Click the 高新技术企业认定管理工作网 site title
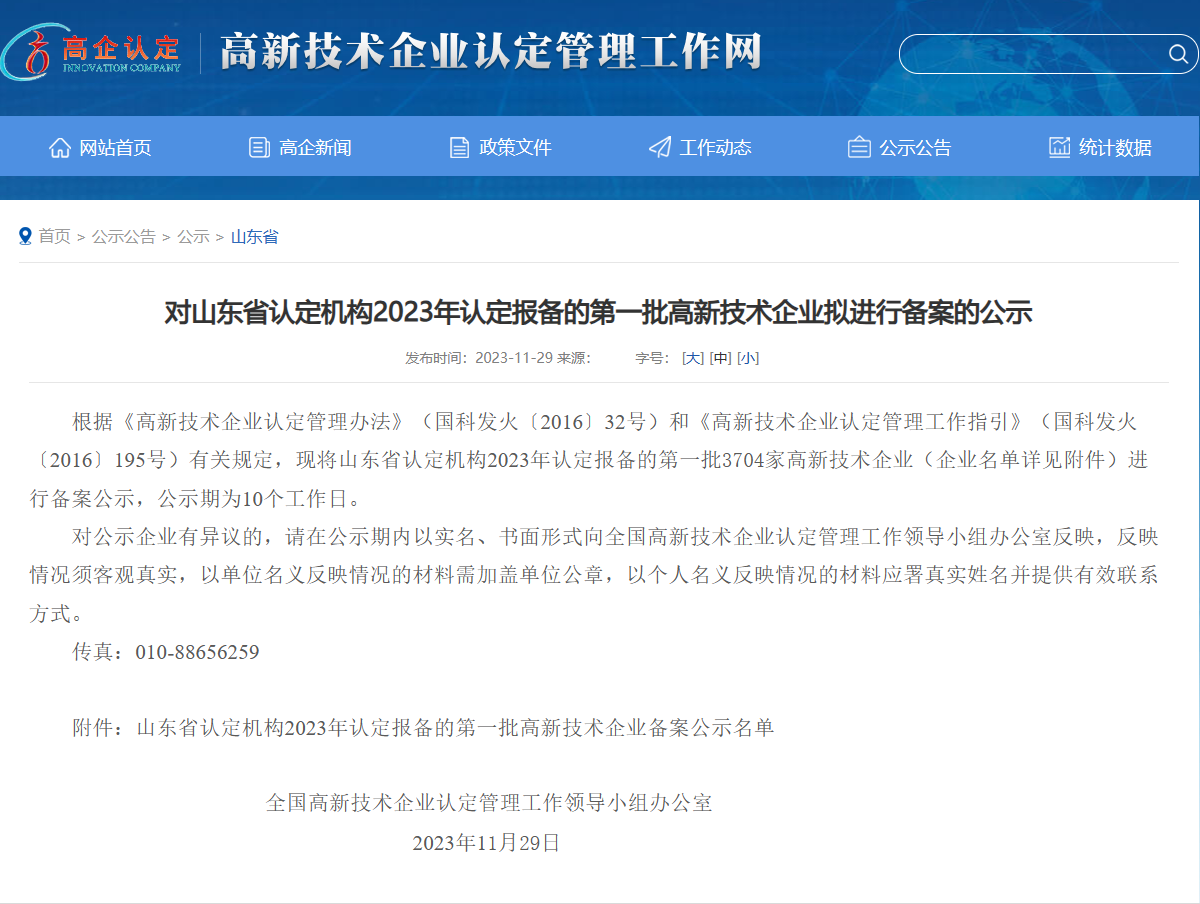 pyautogui.click(x=490, y=52)
